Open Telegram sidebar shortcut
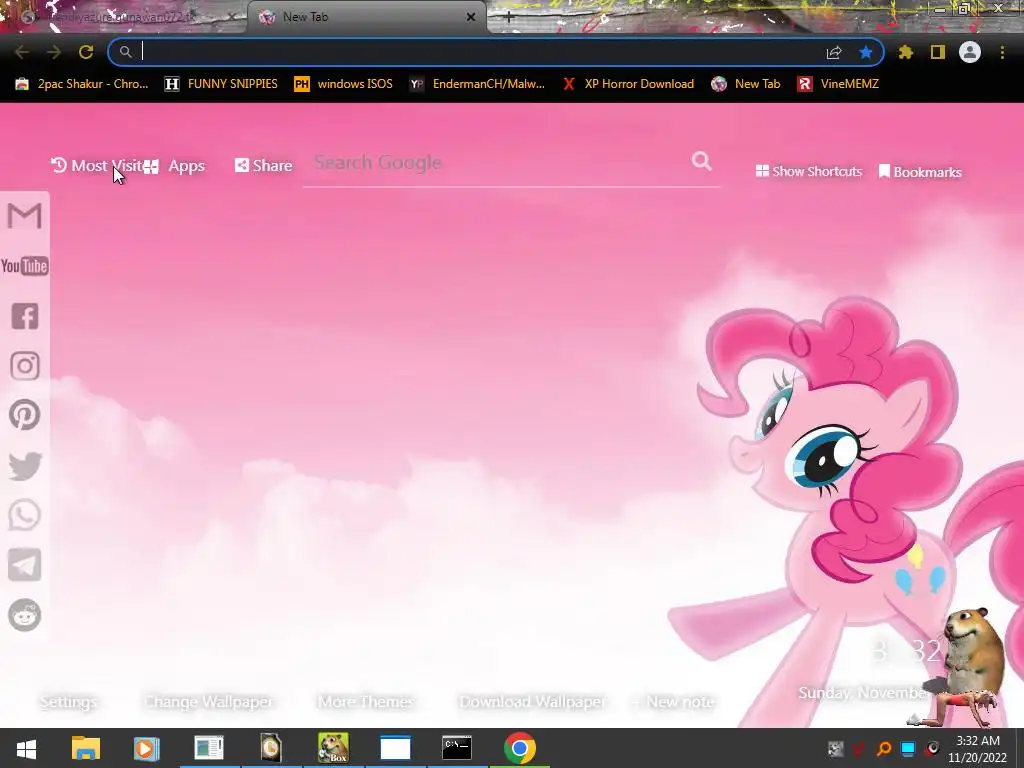 point(25,565)
